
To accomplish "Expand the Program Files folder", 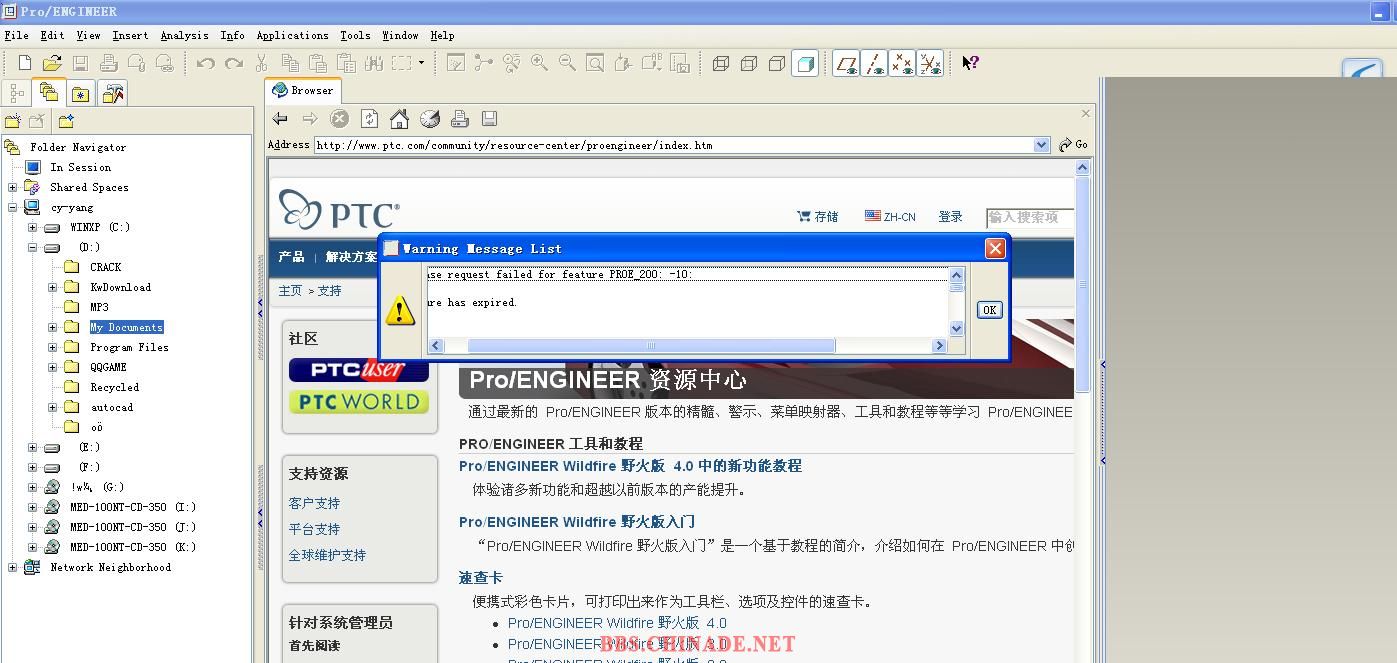I will click(52, 347).
